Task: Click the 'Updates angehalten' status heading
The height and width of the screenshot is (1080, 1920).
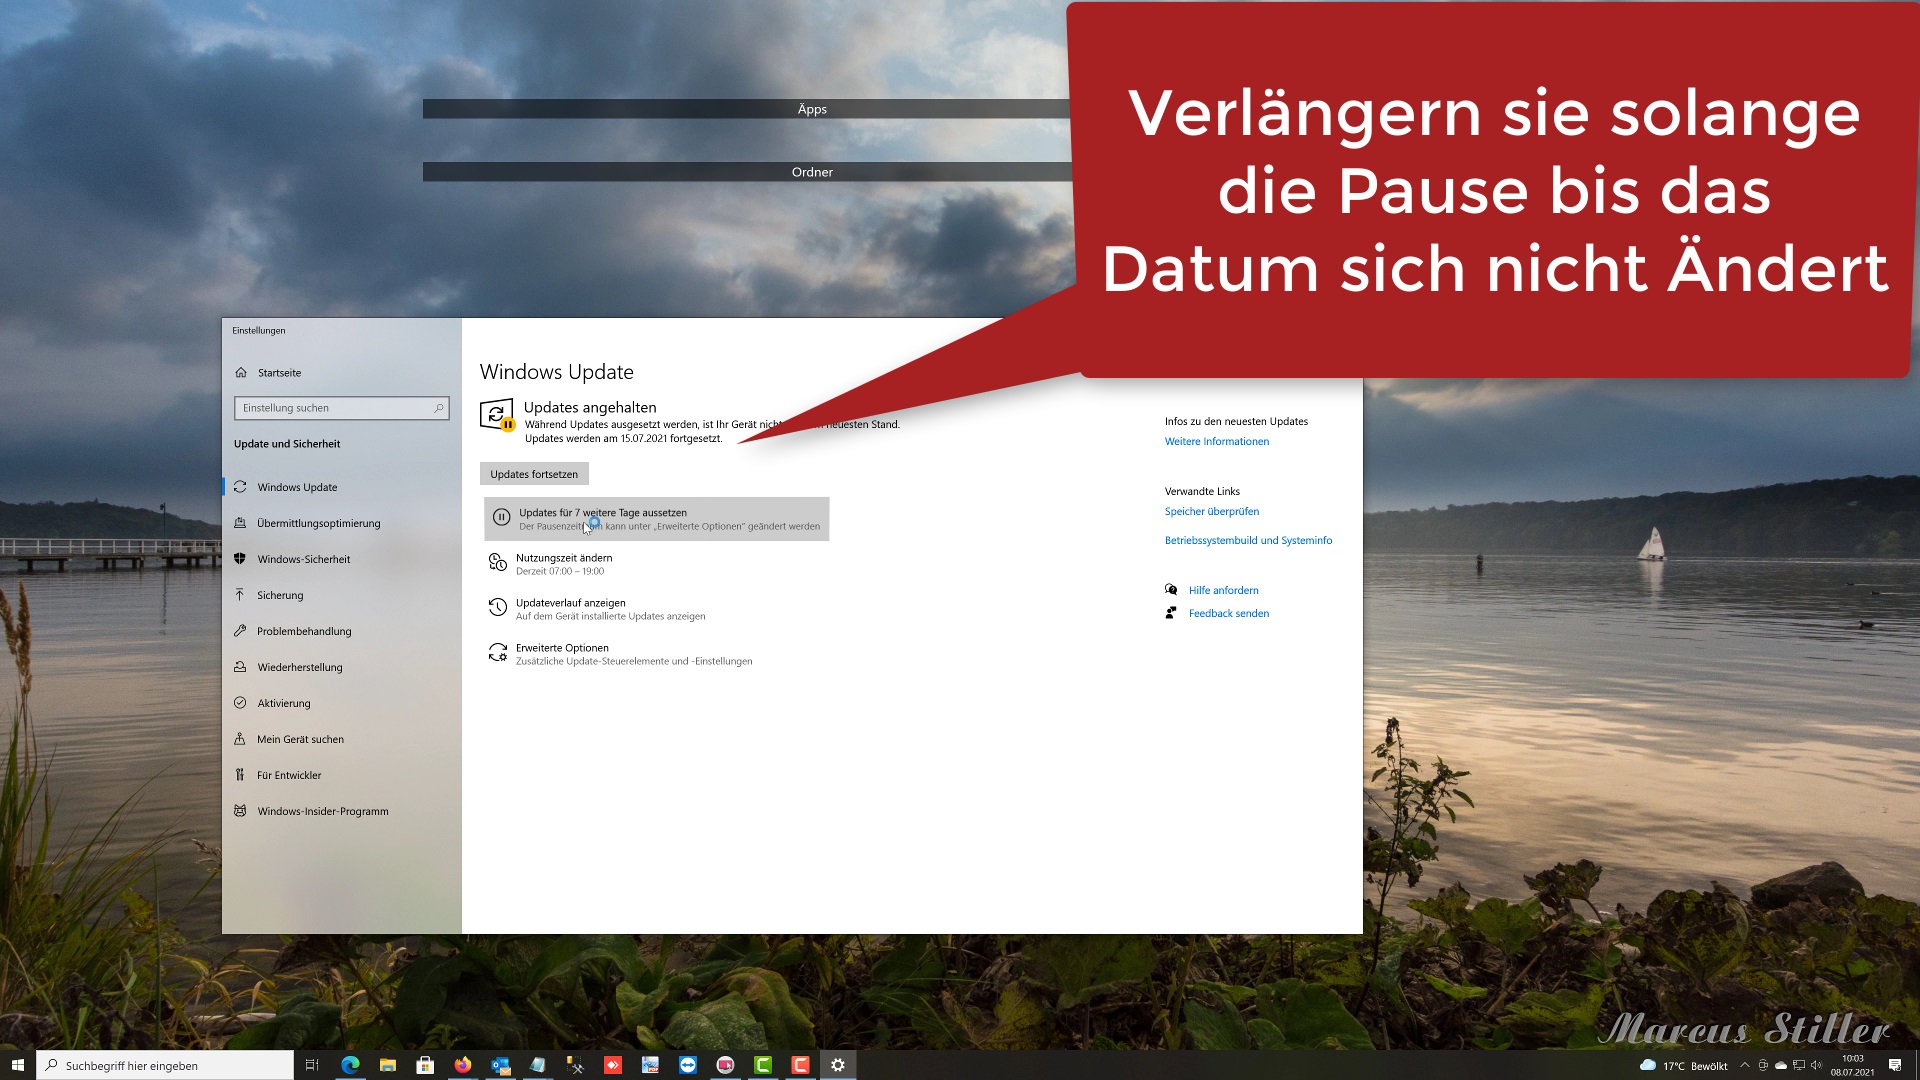Action: pos(590,407)
